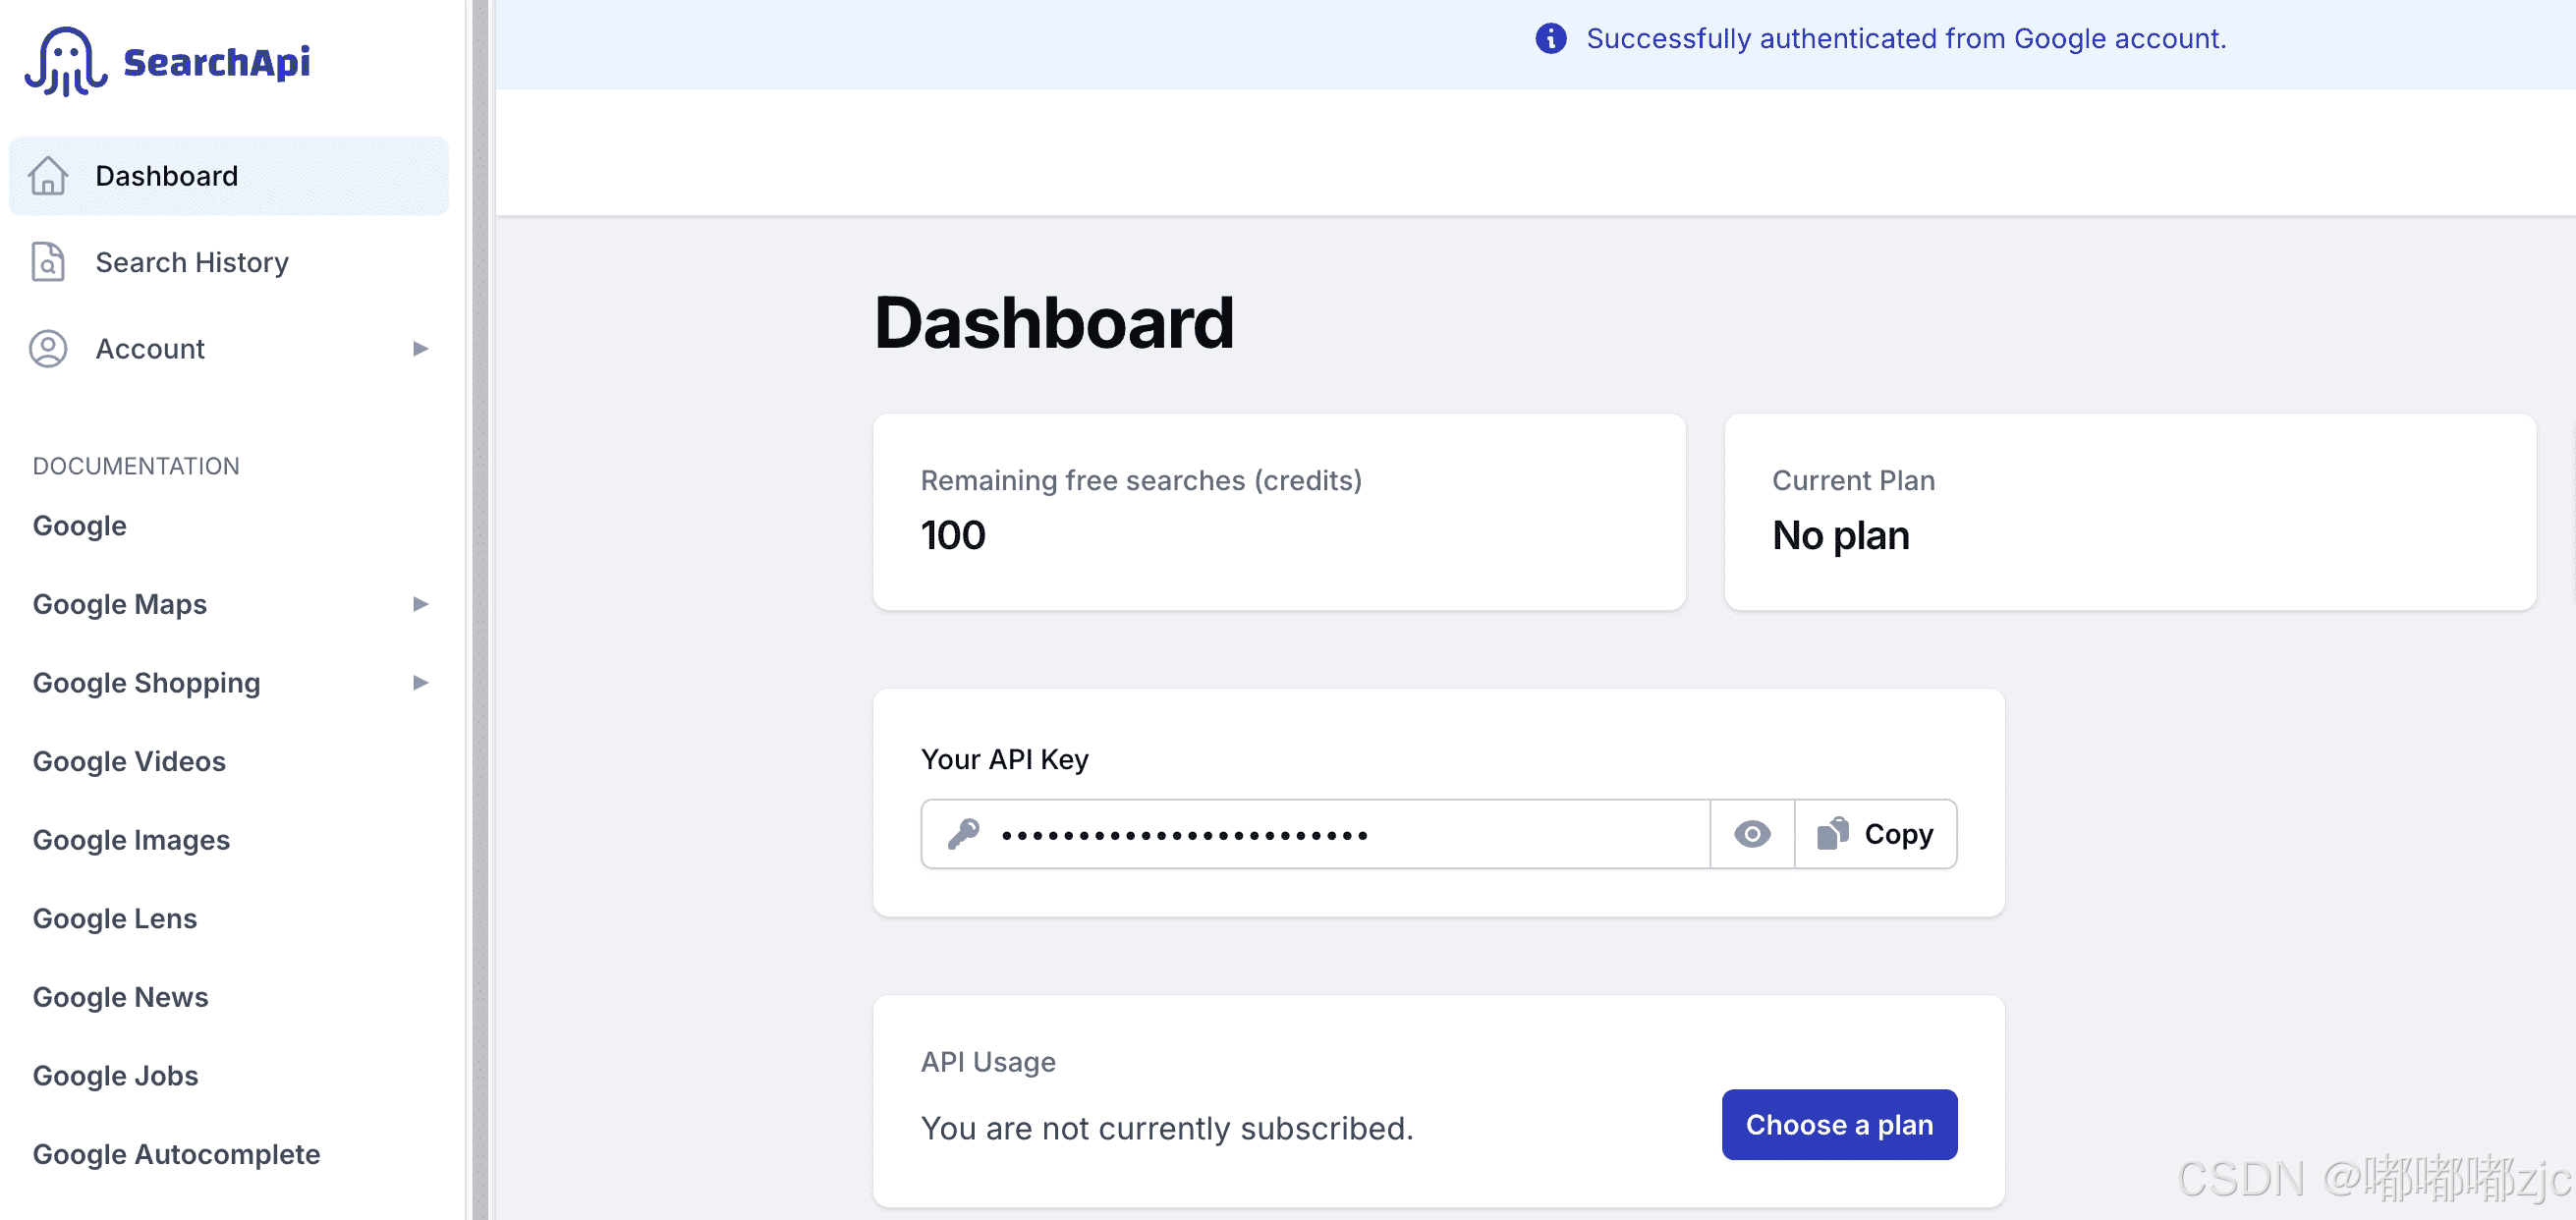Screen dimensions: 2576x1220
Task: Select the Dashboard home icon
Action: click(x=48, y=175)
